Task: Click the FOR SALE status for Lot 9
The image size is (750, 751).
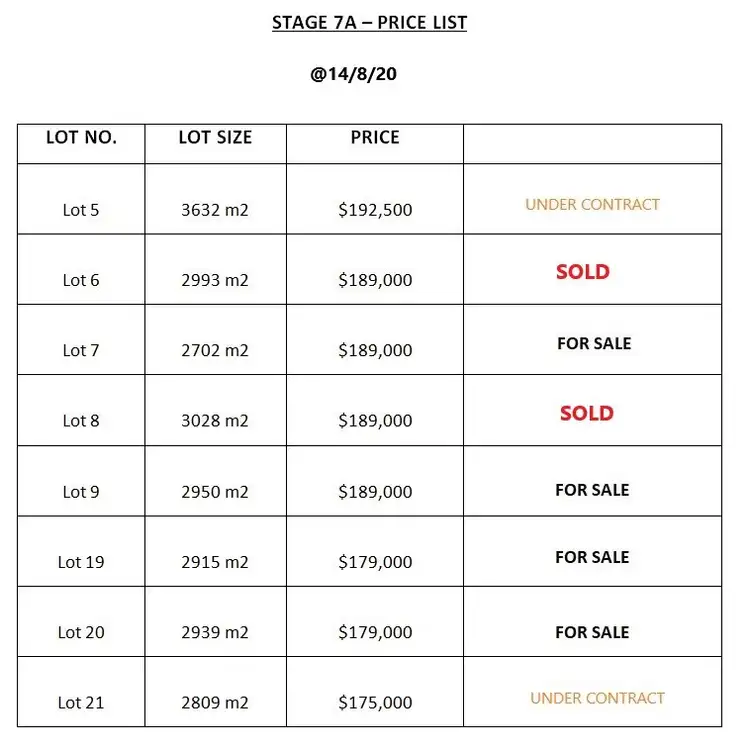Action: click(x=592, y=490)
